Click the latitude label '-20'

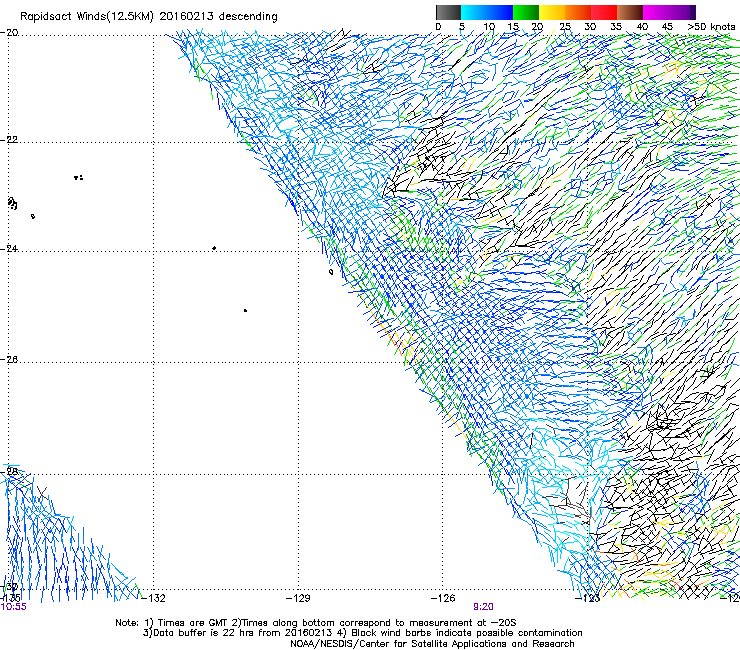9,33
